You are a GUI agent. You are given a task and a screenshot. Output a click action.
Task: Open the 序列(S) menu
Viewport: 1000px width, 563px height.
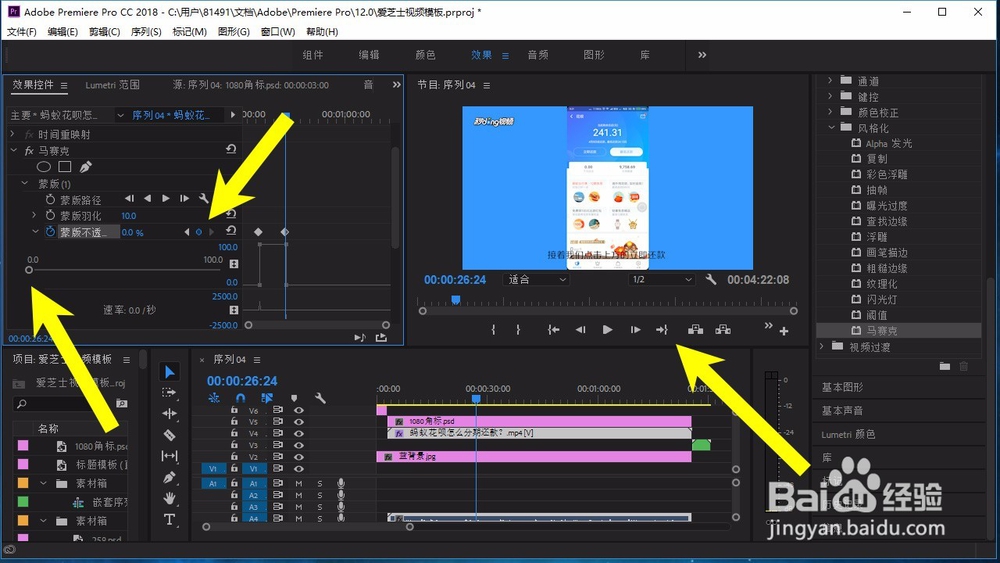pos(146,31)
